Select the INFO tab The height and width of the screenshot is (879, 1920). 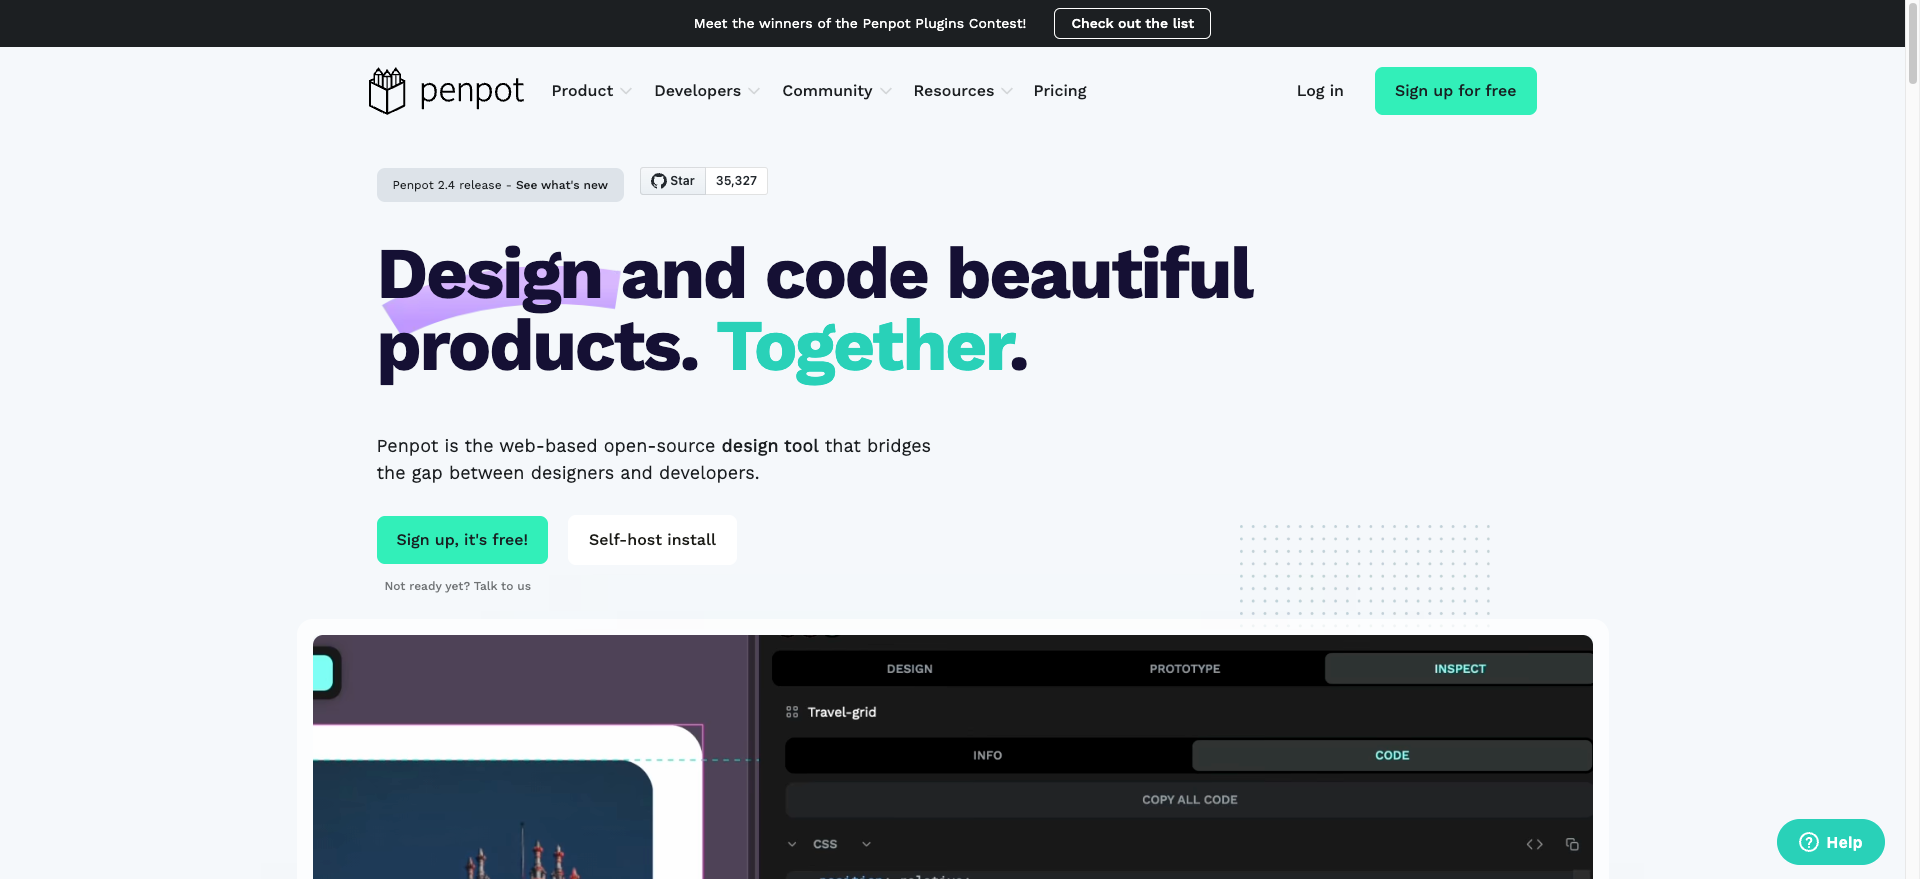pyautogui.click(x=987, y=756)
